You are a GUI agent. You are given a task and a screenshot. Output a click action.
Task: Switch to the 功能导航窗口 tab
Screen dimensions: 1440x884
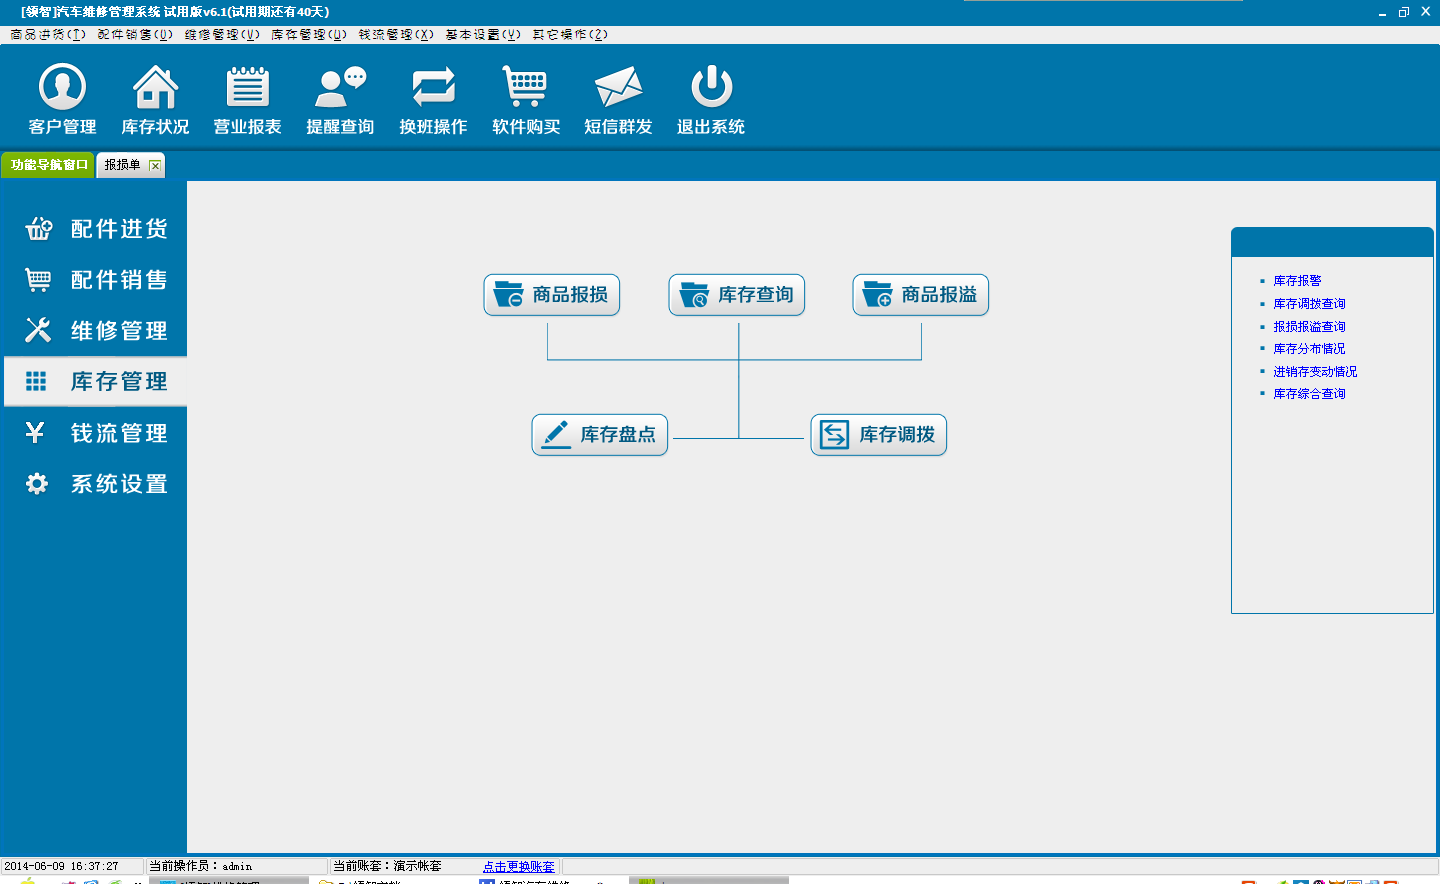(x=49, y=165)
